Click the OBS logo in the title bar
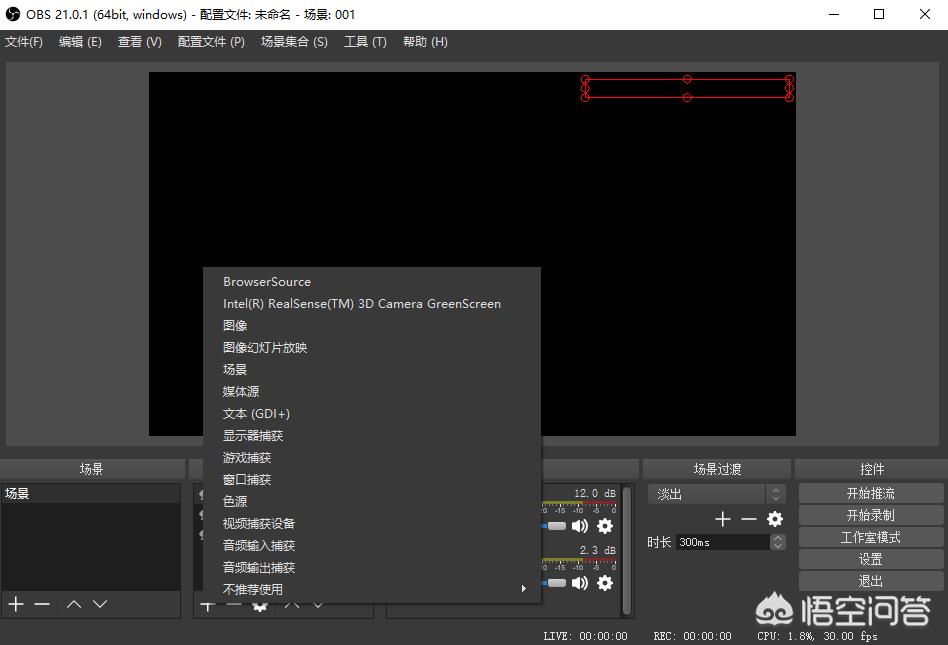 [13, 14]
